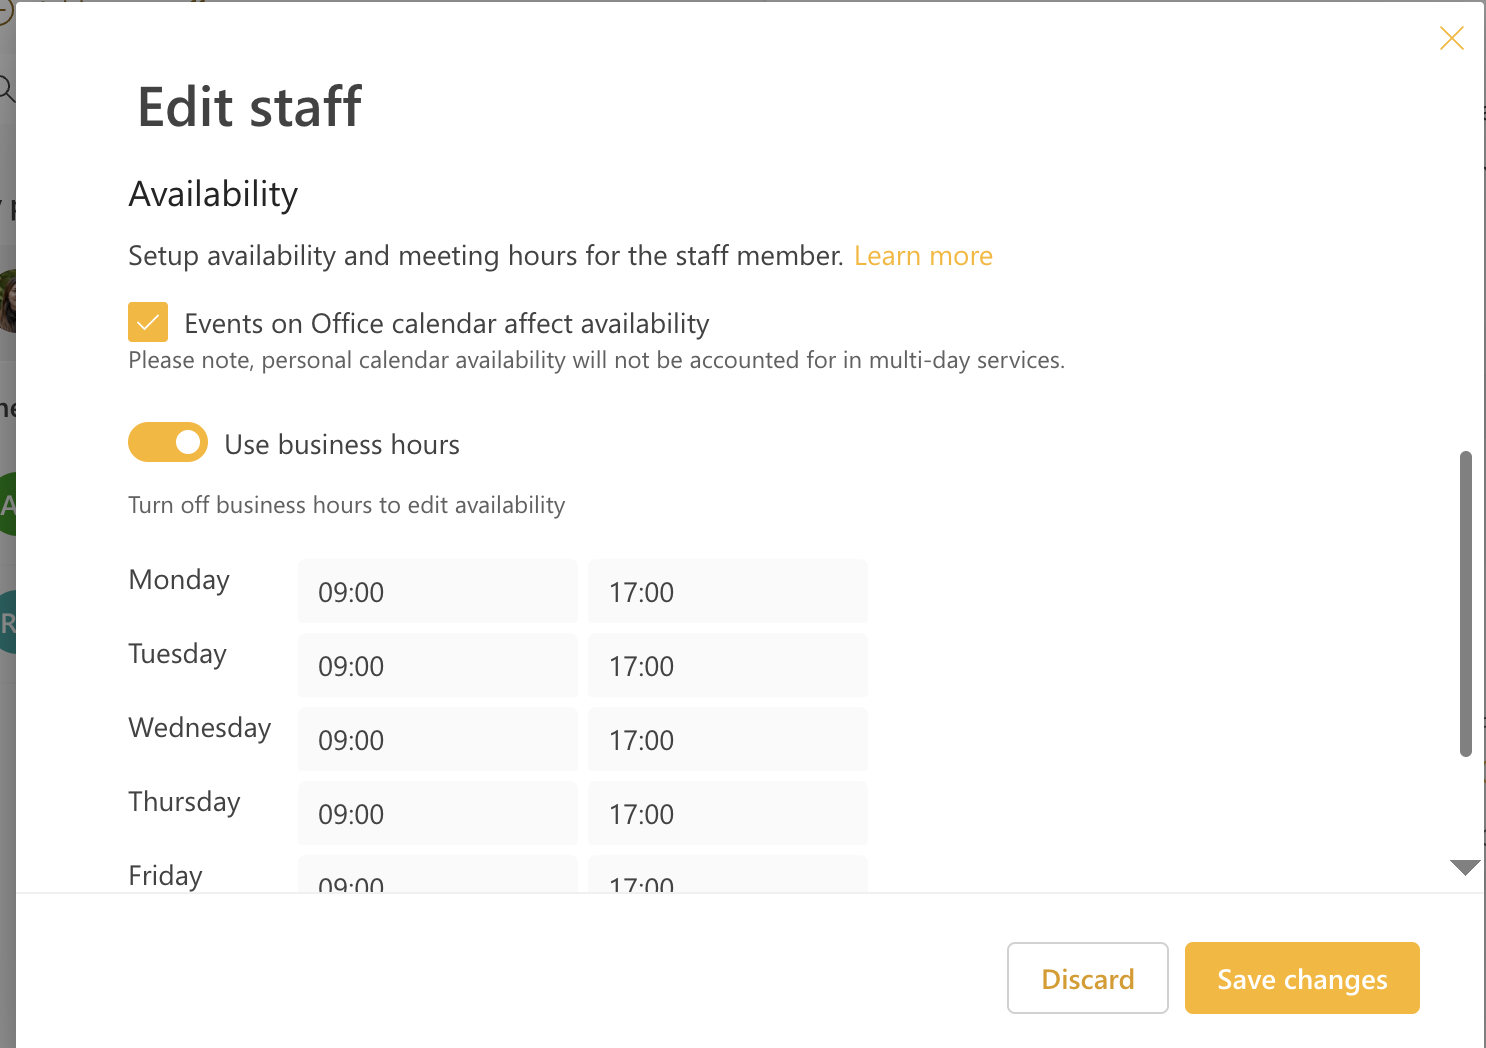Click the staff photo avatar at left edge
This screenshot has width=1486, height=1048.
pos(8,300)
